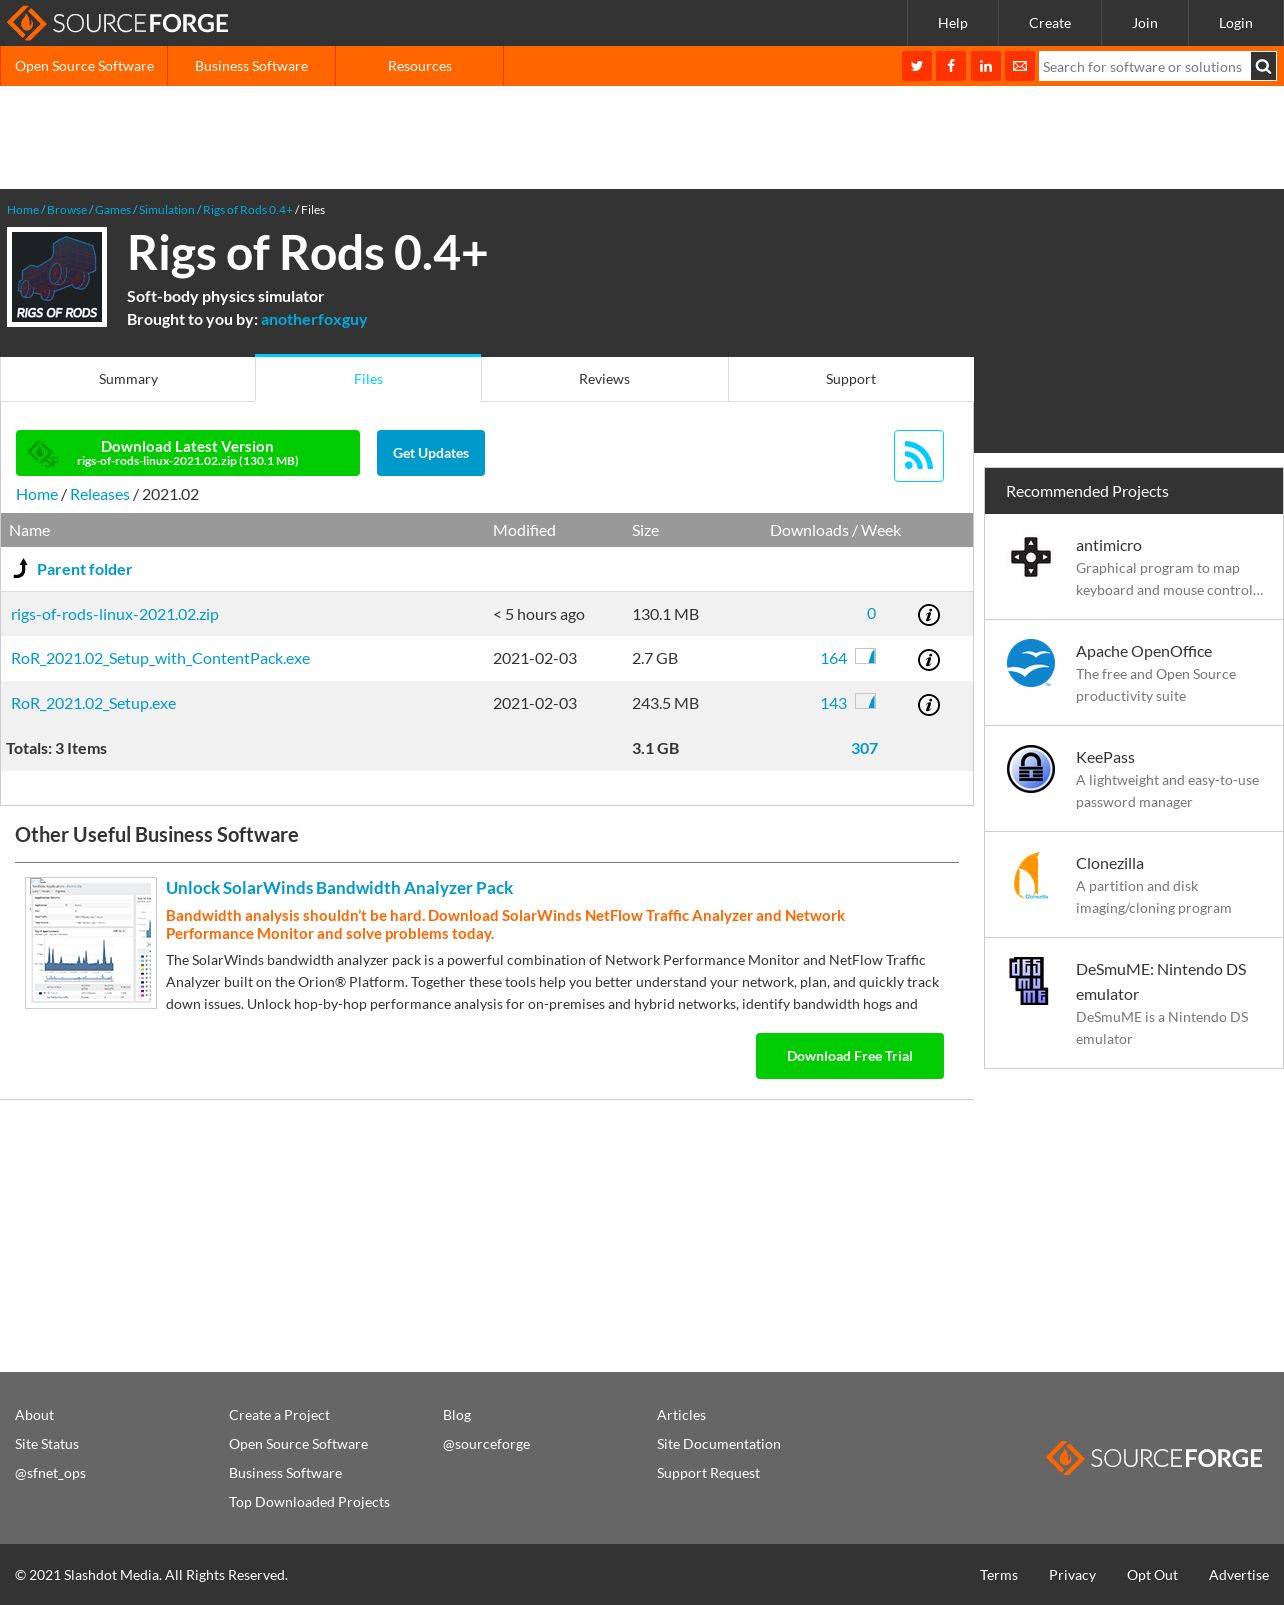The height and width of the screenshot is (1605, 1284).
Task: Click the Clonezilla project icon
Action: point(1031,875)
